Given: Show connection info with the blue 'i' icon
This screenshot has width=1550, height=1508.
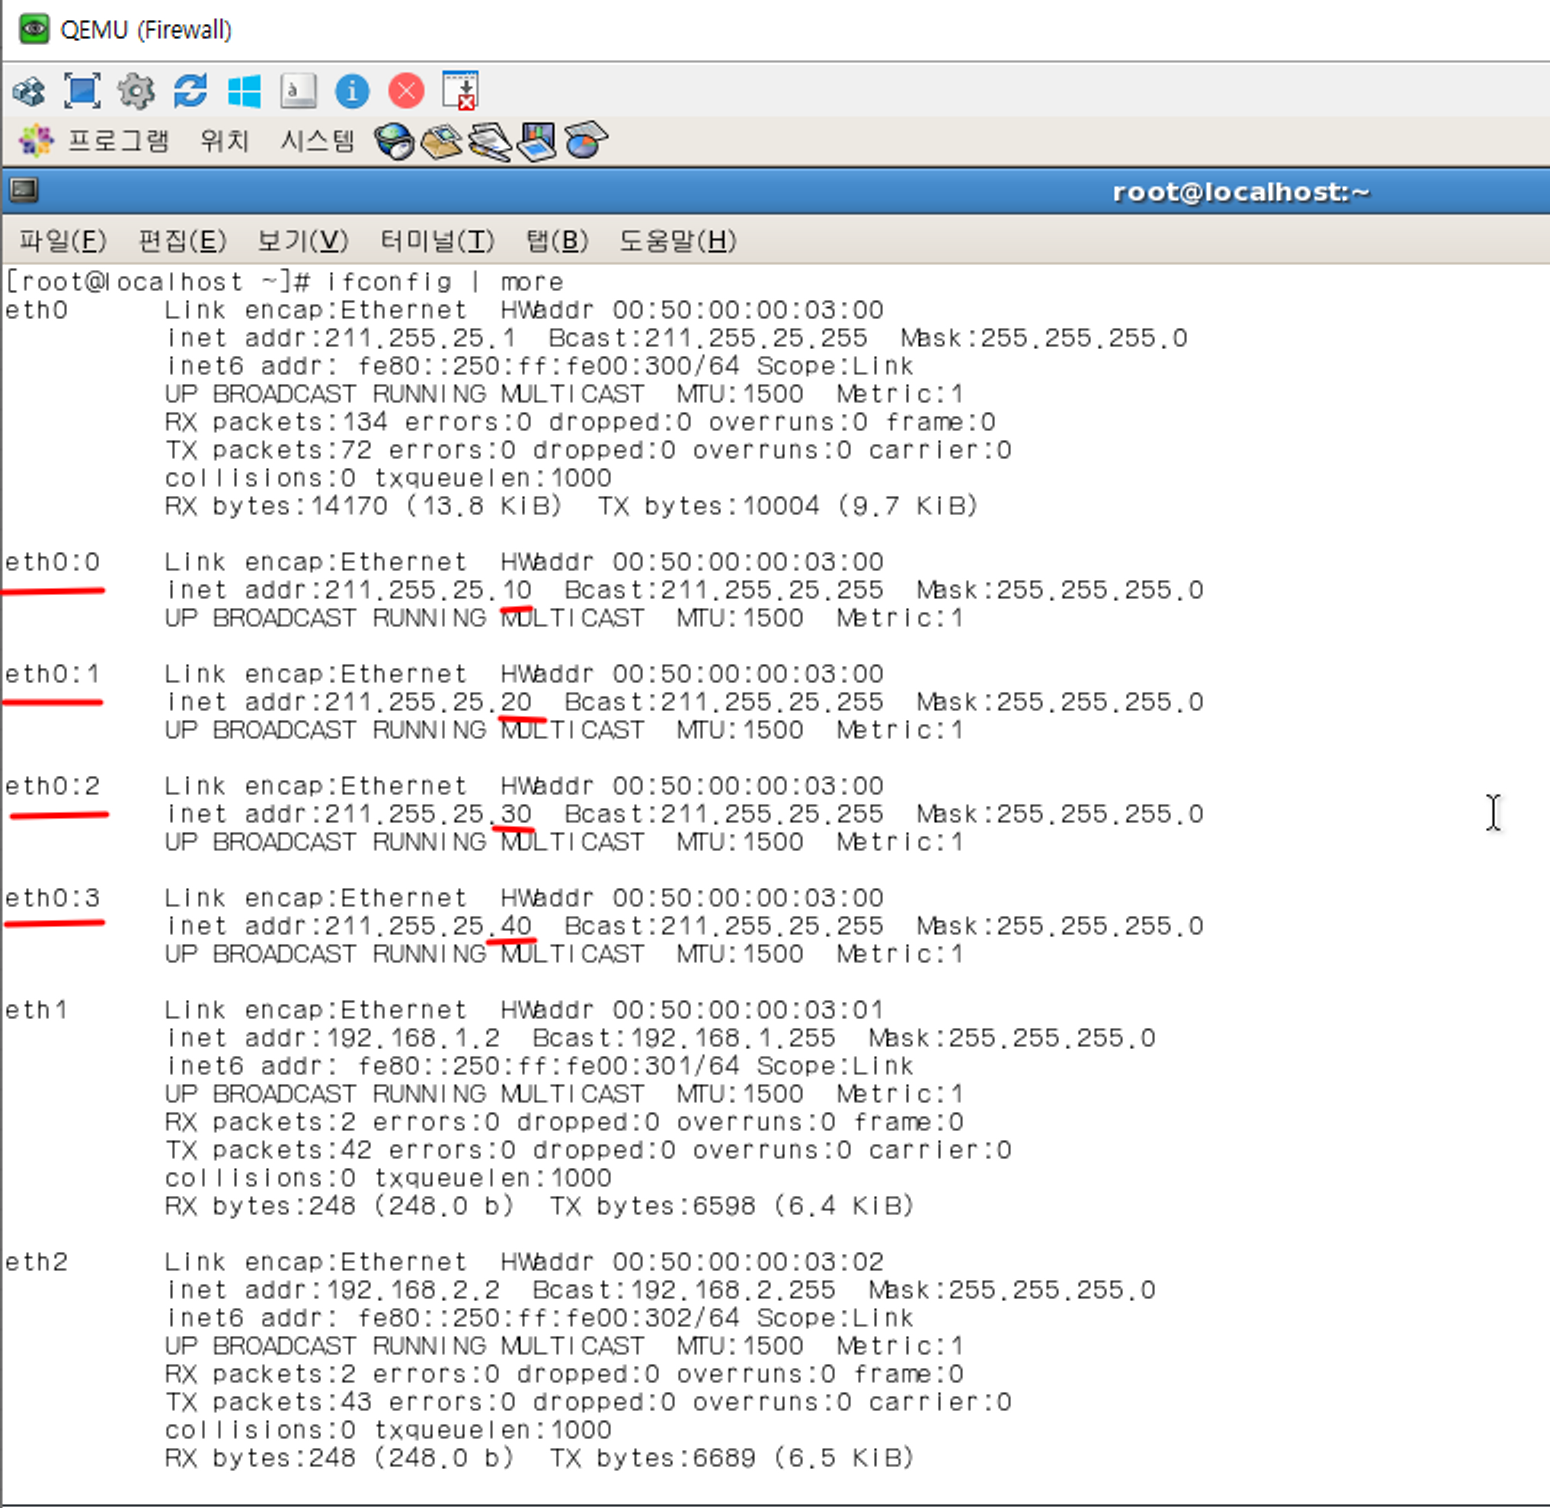Looking at the screenshot, I should point(352,91).
